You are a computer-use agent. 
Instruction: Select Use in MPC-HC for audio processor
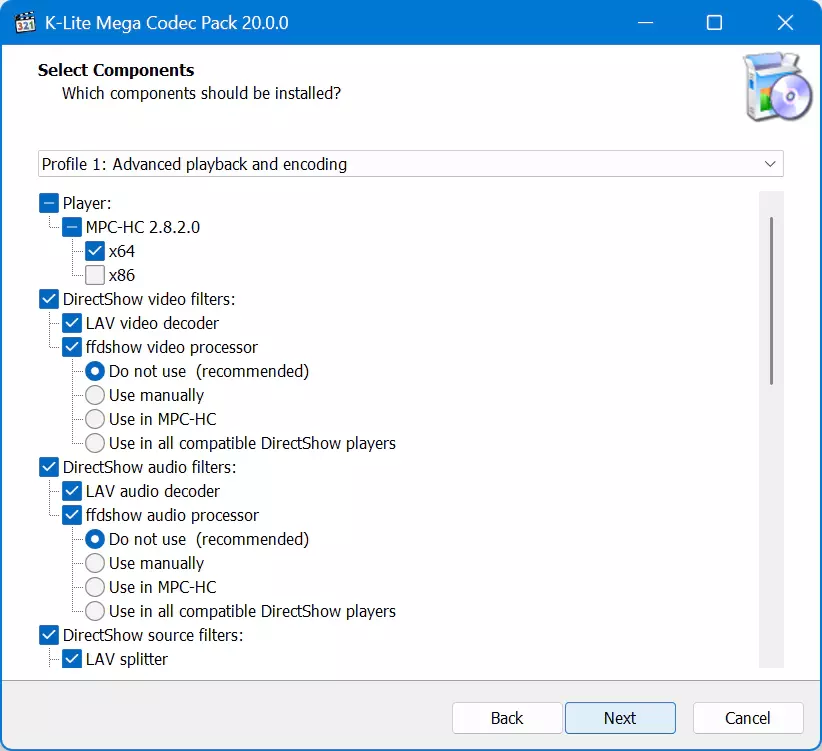coord(95,587)
